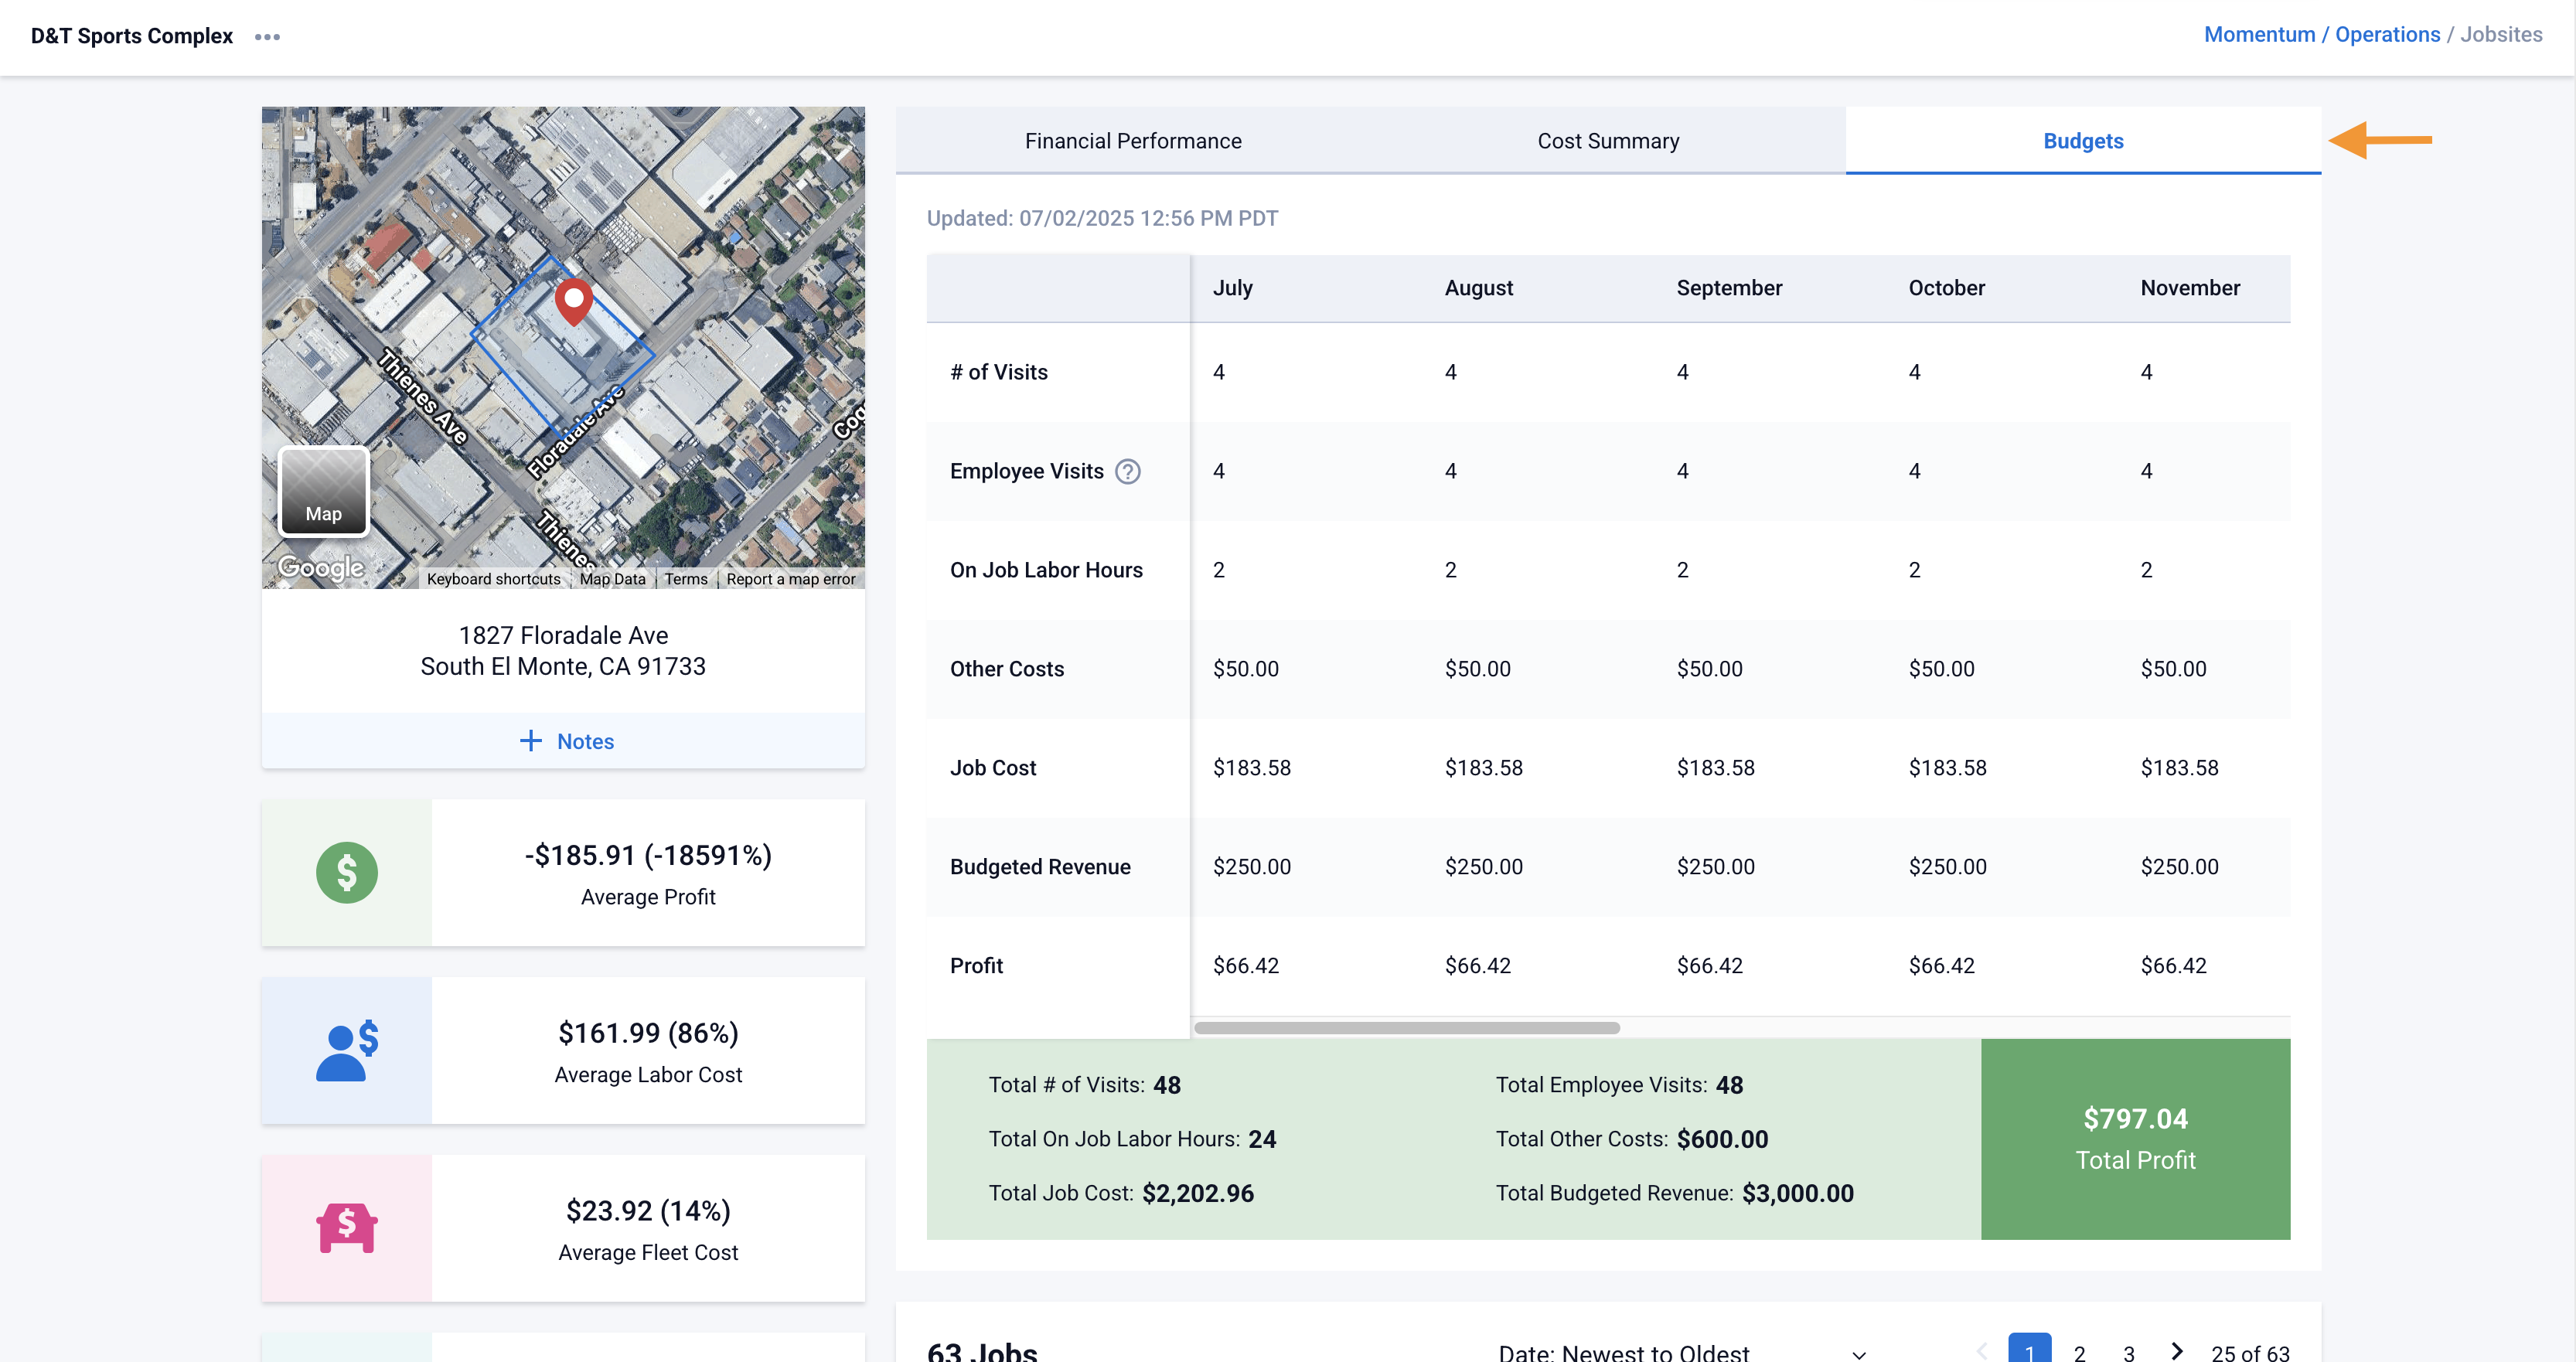Switch to the Cost Summary tab
This screenshot has width=2576, height=1362.
coord(1608,141)
